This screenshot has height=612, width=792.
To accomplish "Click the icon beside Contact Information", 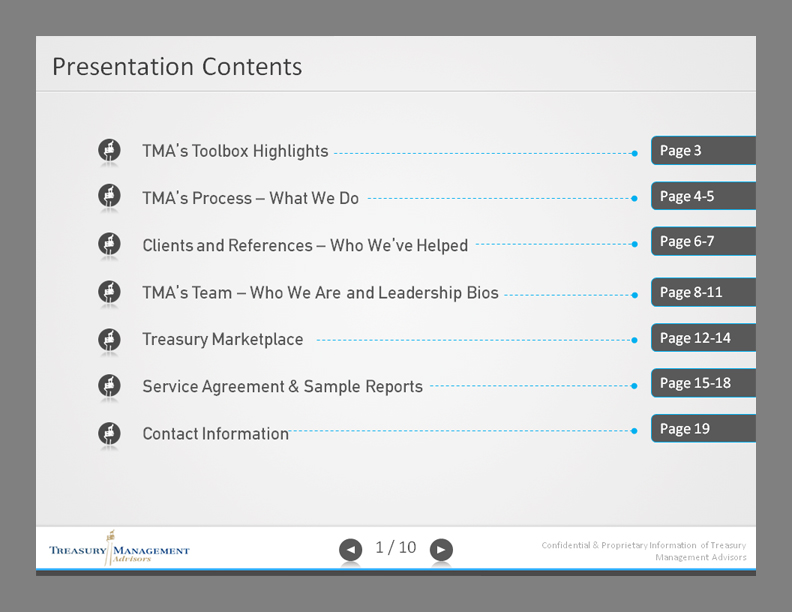I will [109, 433].
